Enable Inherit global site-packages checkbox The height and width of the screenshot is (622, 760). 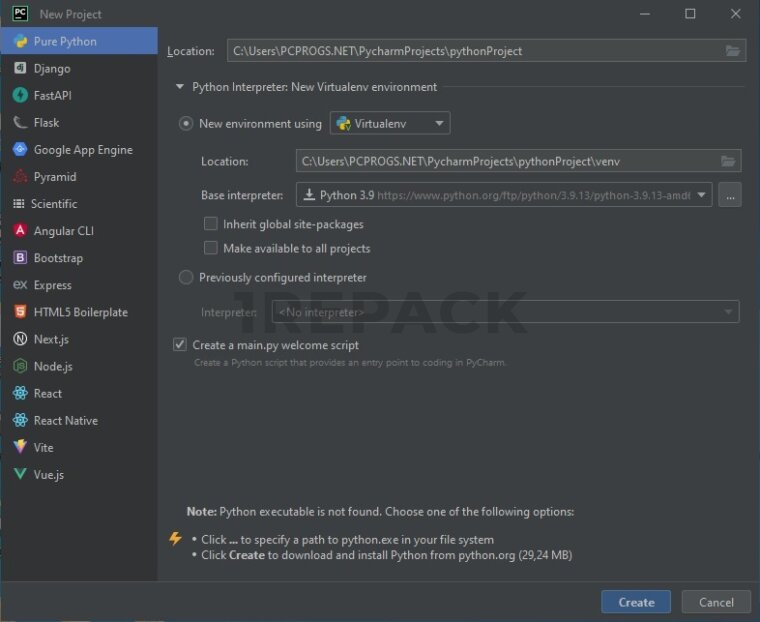pyautogui.click(x=211, y=225)
